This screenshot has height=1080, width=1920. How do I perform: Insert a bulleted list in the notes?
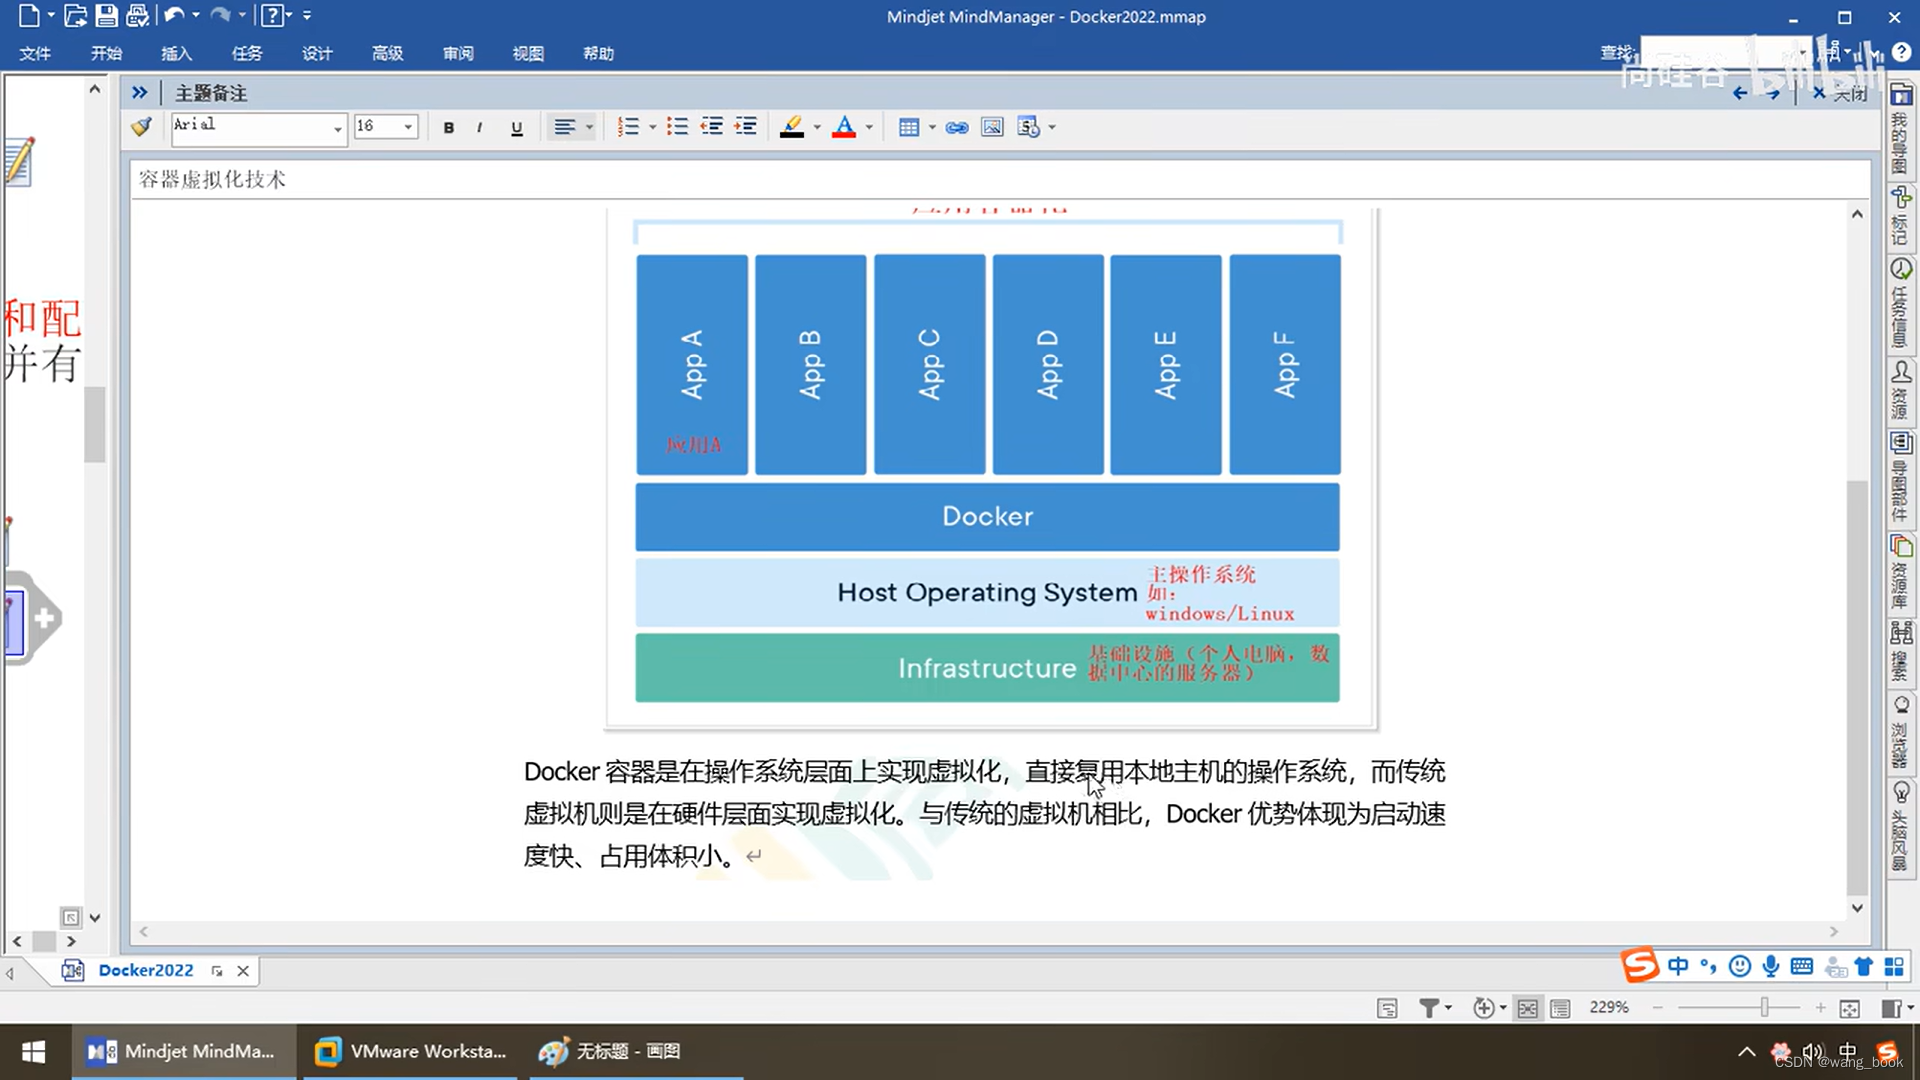pyautogui.click(x=677, y=127)
